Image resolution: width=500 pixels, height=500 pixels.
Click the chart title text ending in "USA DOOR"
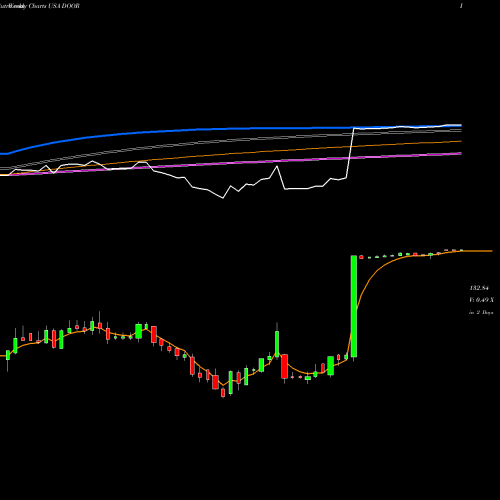[x=40, y=6]
